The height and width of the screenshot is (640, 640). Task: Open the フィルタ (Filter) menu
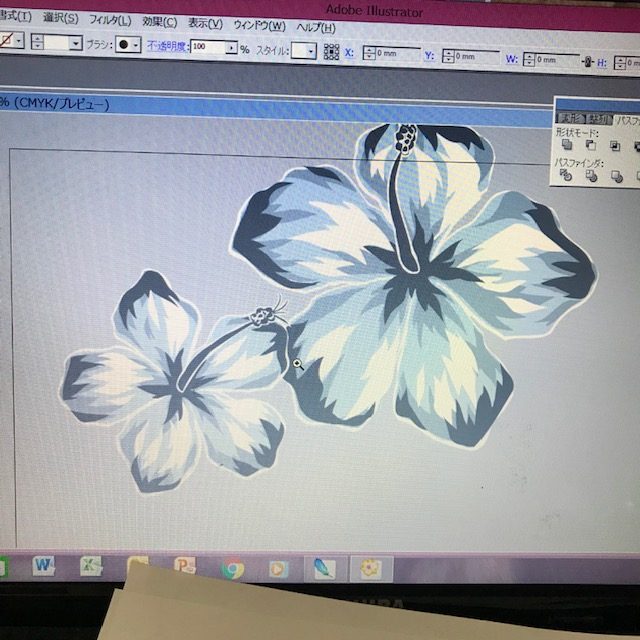[x=109, y=20]
